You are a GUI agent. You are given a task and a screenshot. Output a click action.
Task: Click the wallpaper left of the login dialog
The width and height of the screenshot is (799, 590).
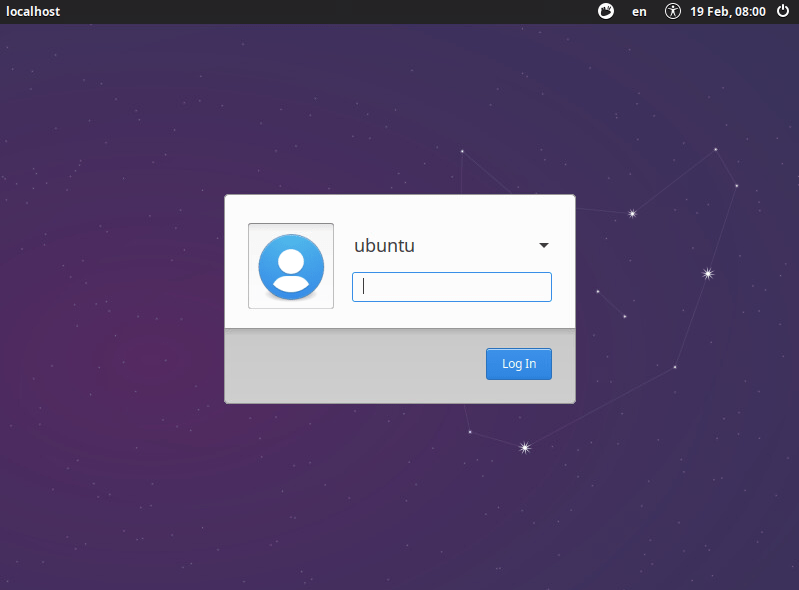pos(110,300)
